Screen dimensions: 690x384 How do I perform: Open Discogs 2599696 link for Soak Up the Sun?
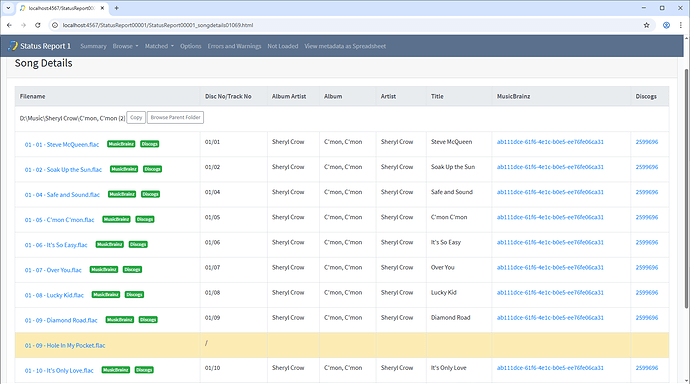pos(647,167)
